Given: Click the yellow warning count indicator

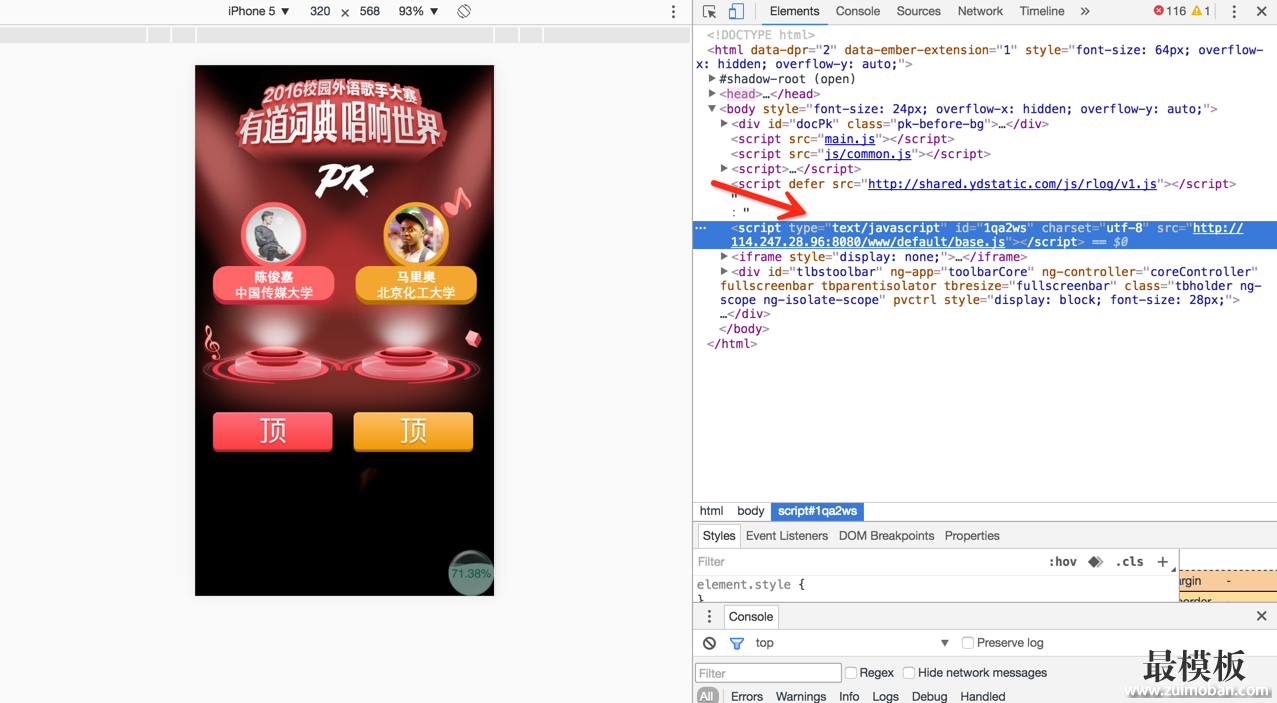Looking at the screenshot, I should (1201, 11).
